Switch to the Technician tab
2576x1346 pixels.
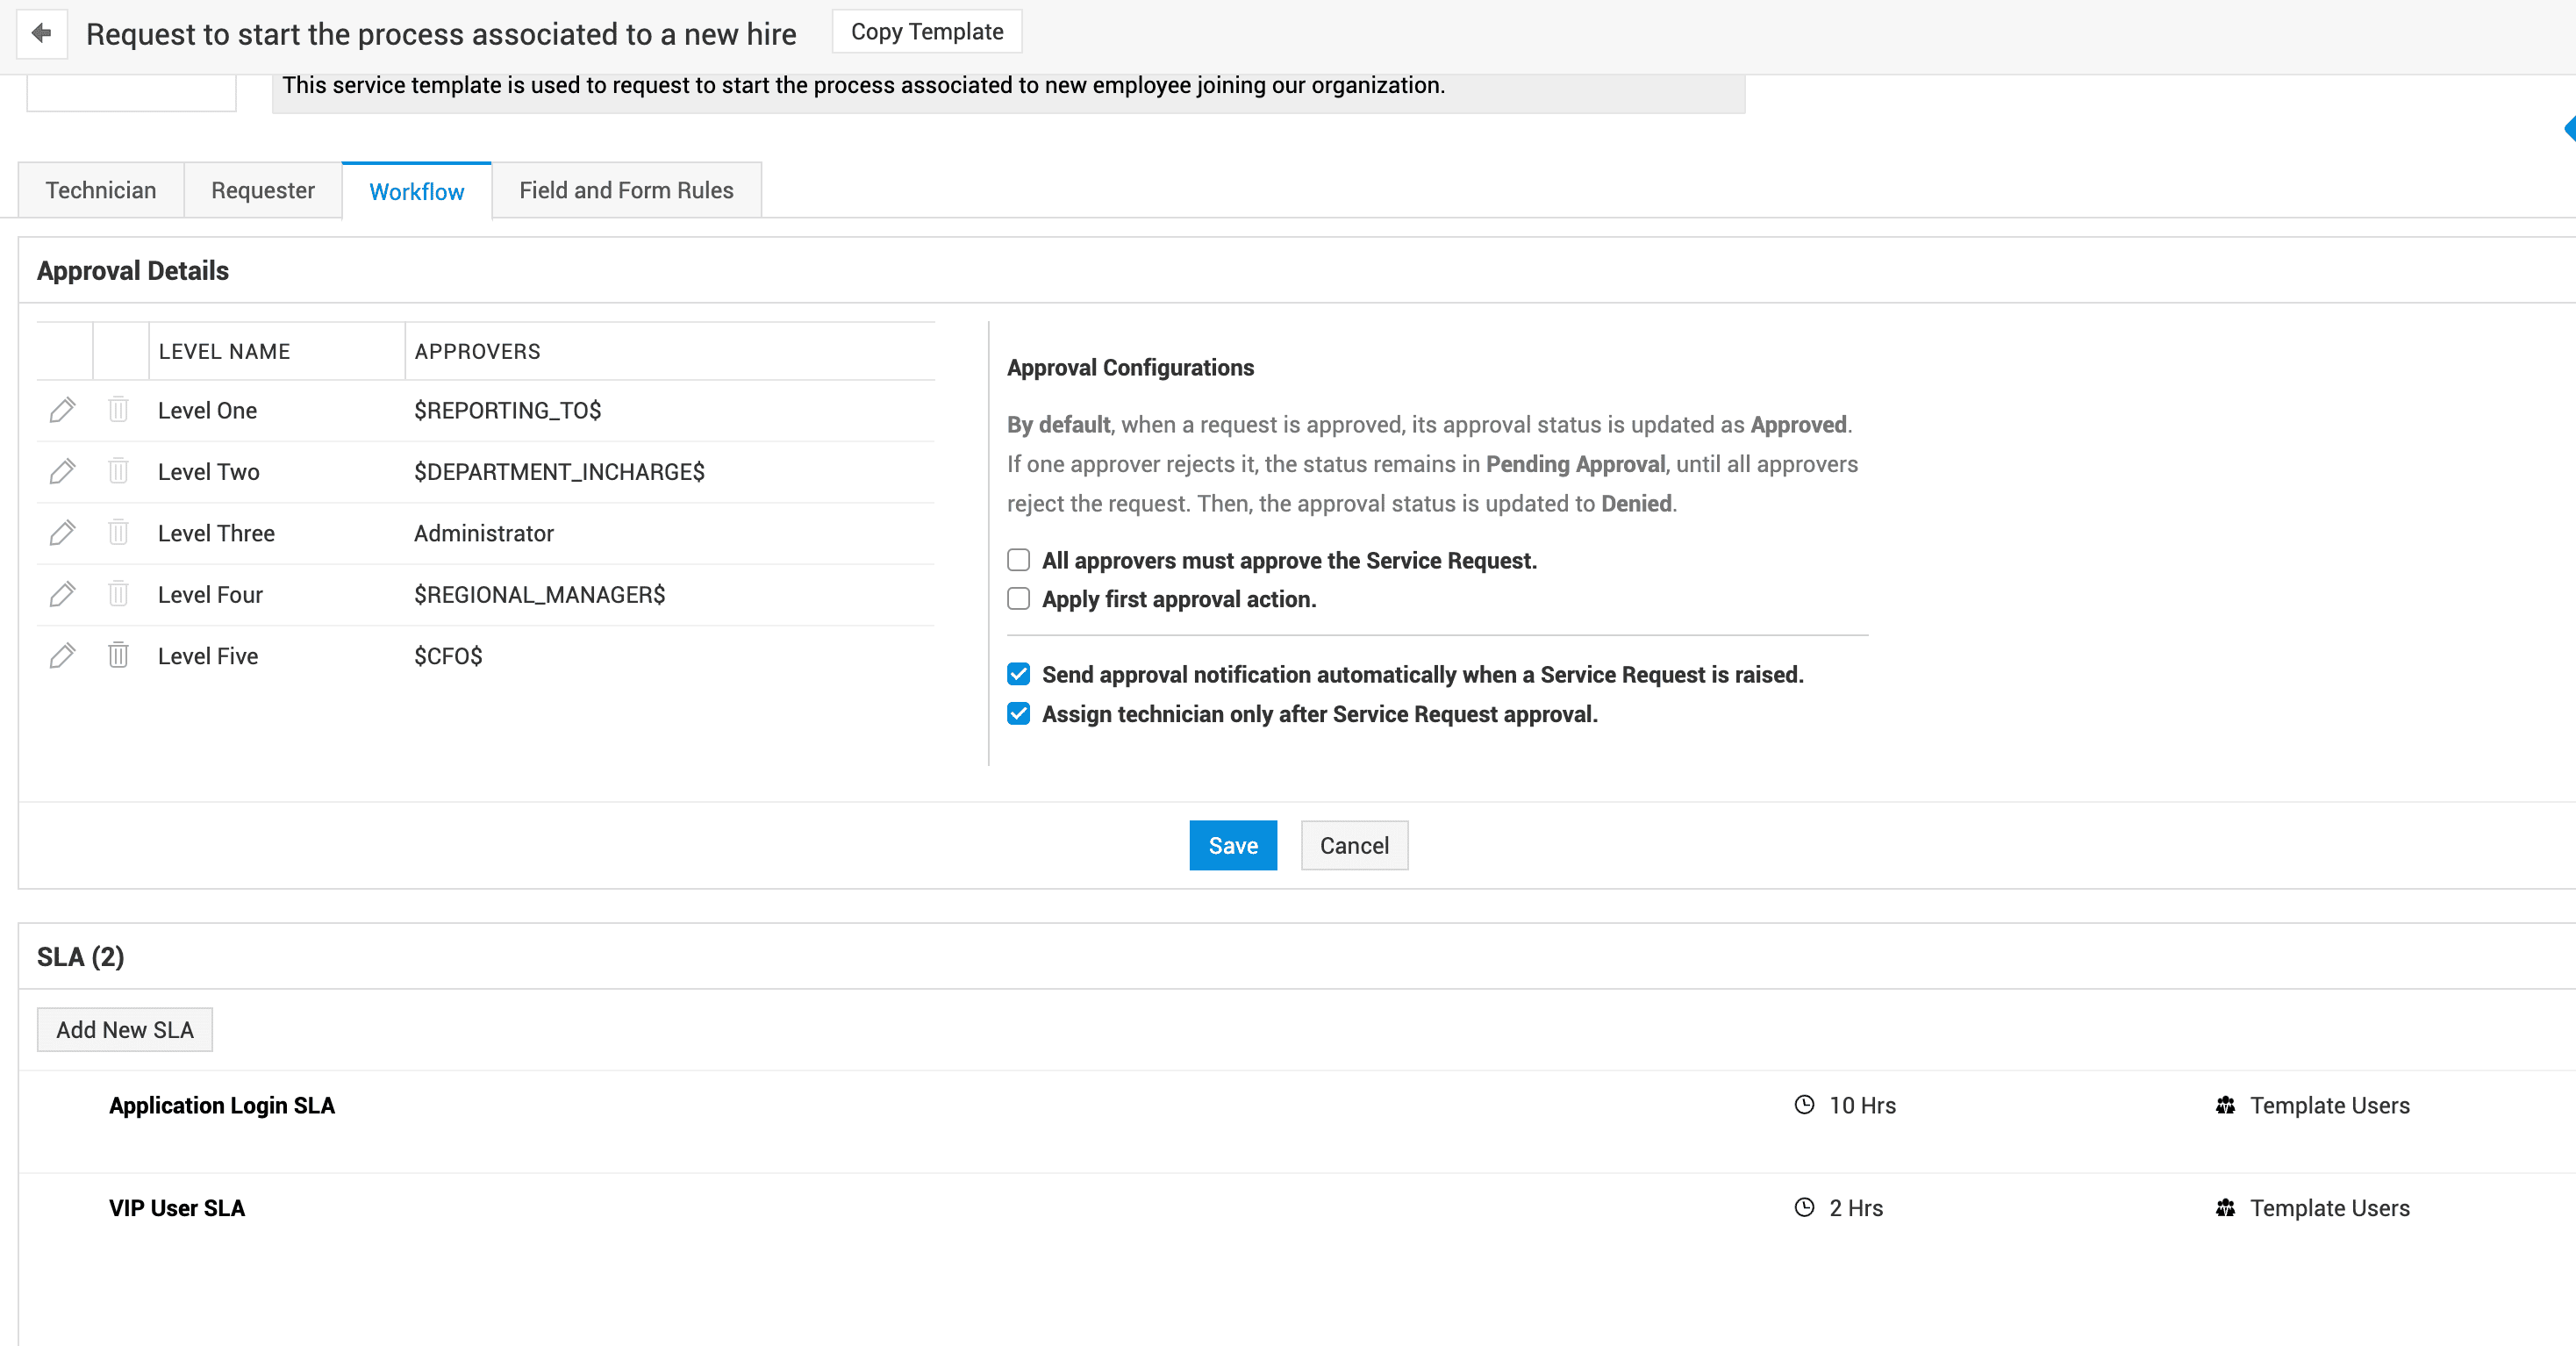point(101,190)
